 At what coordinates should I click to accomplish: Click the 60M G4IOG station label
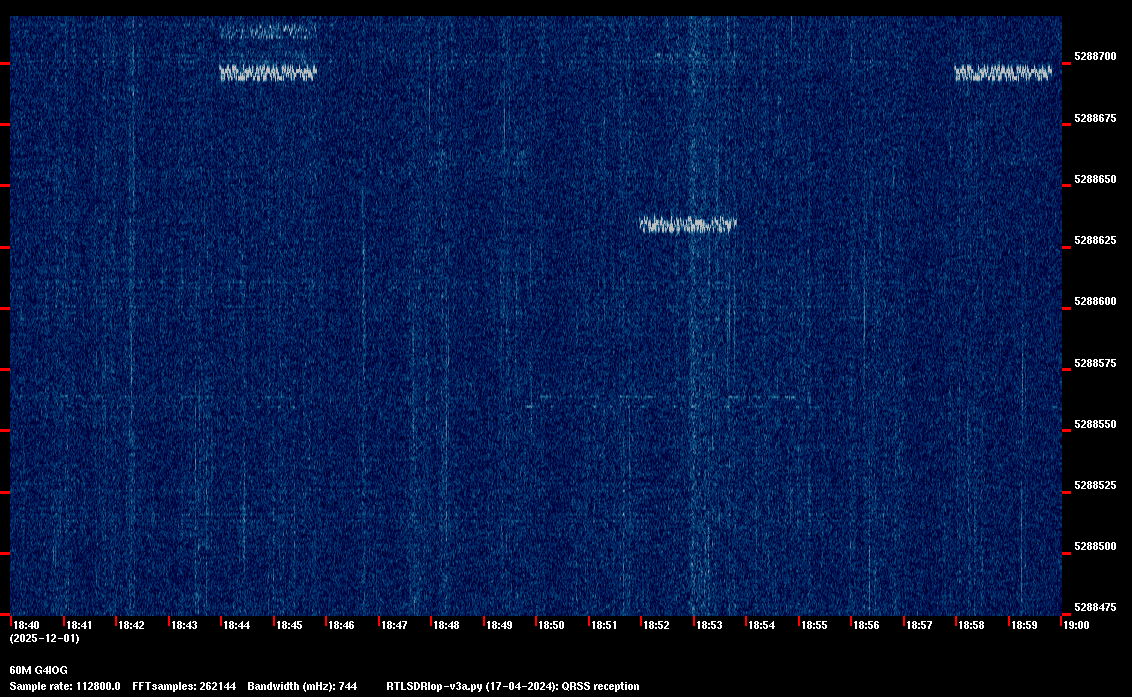point(38,670)
